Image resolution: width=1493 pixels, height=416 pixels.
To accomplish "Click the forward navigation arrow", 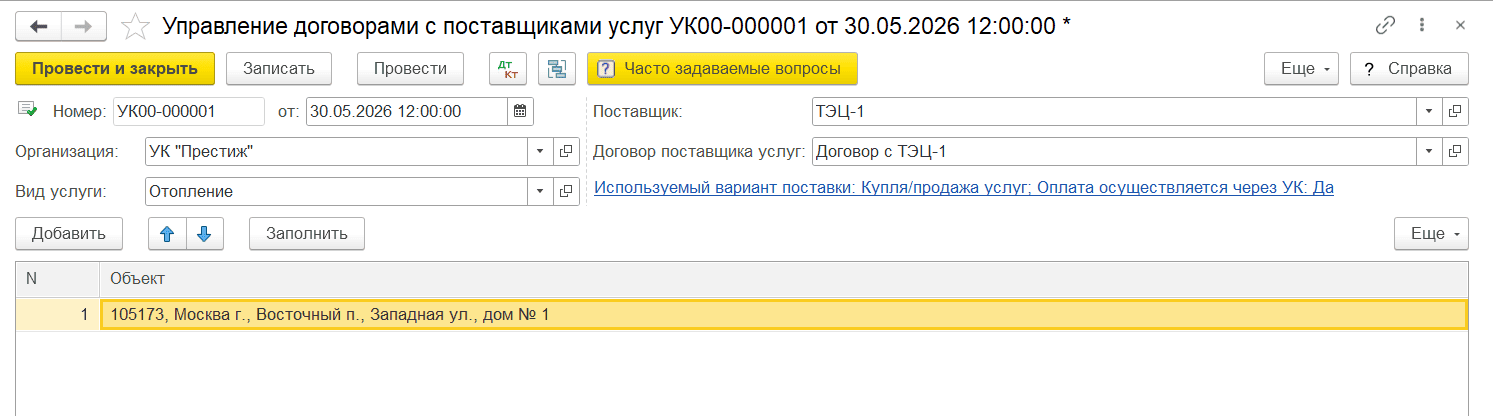I will [84, 27].
